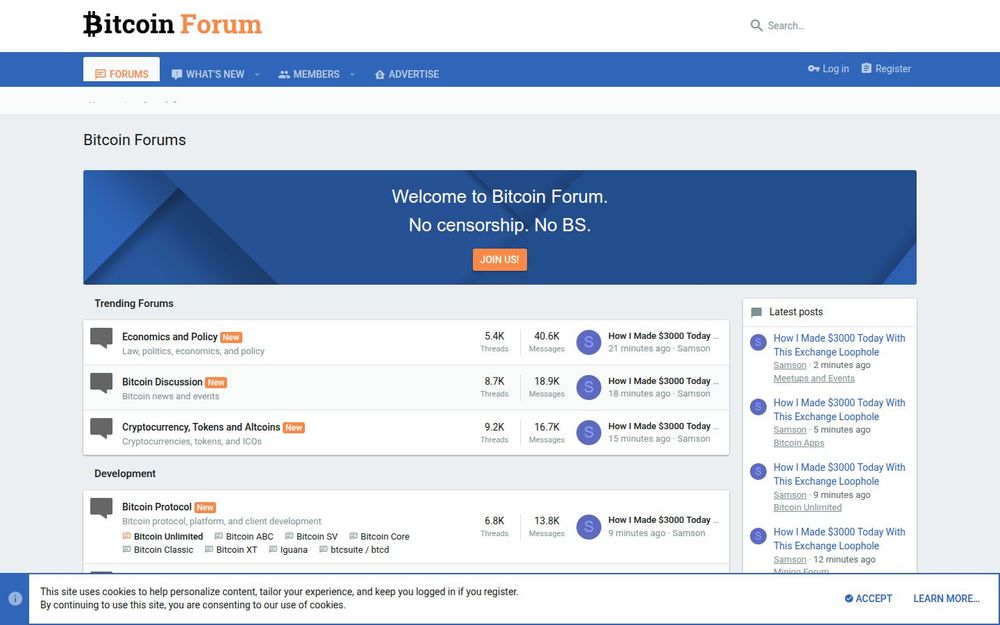Click Samson avatar in Bitcoin Discussion row
1000x625 pixels.
pyautogui.click(x=589, y=387)
